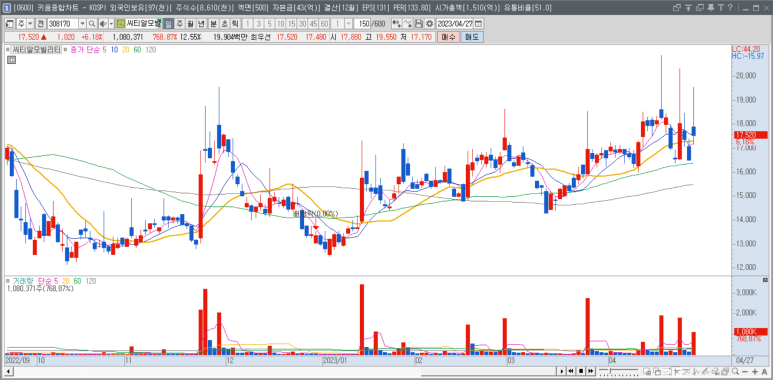Zoom out chart with the minus icon
773x380 pixels.
745,371
